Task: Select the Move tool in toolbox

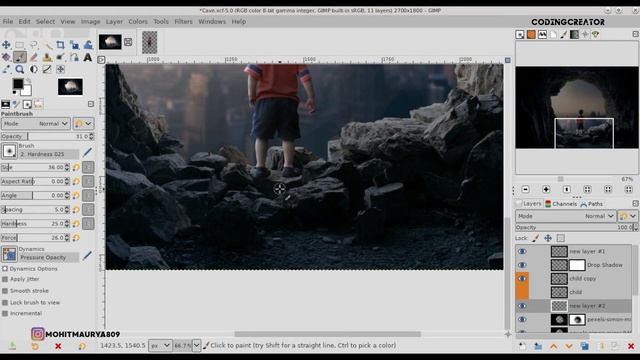Action: (x=6, y=44)
